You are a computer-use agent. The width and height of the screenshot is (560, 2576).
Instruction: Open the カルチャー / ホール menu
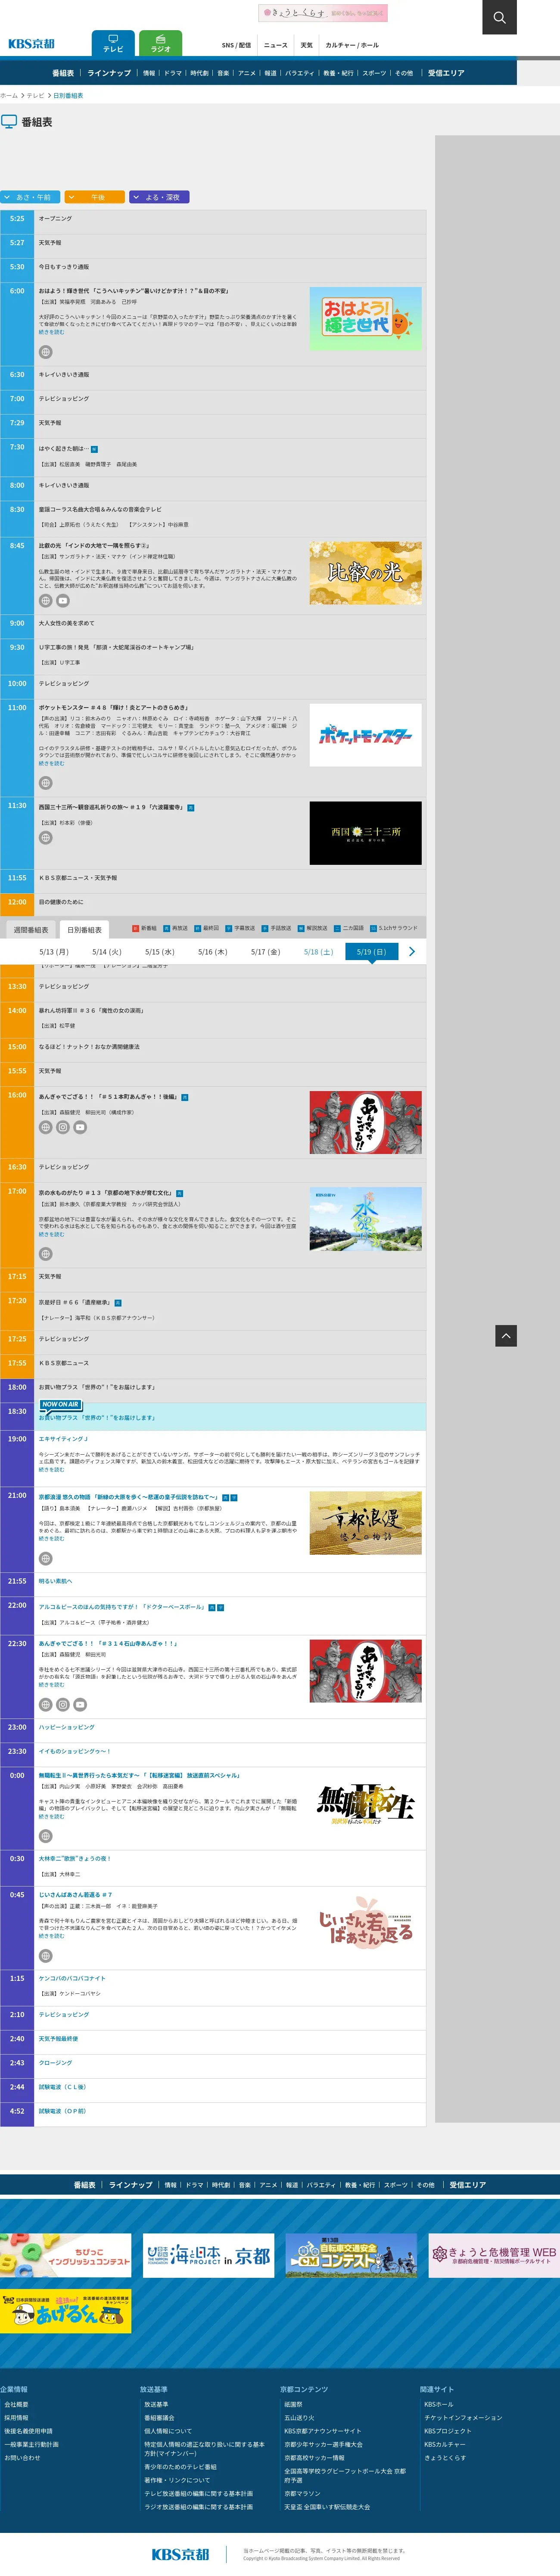pos(352,45)
